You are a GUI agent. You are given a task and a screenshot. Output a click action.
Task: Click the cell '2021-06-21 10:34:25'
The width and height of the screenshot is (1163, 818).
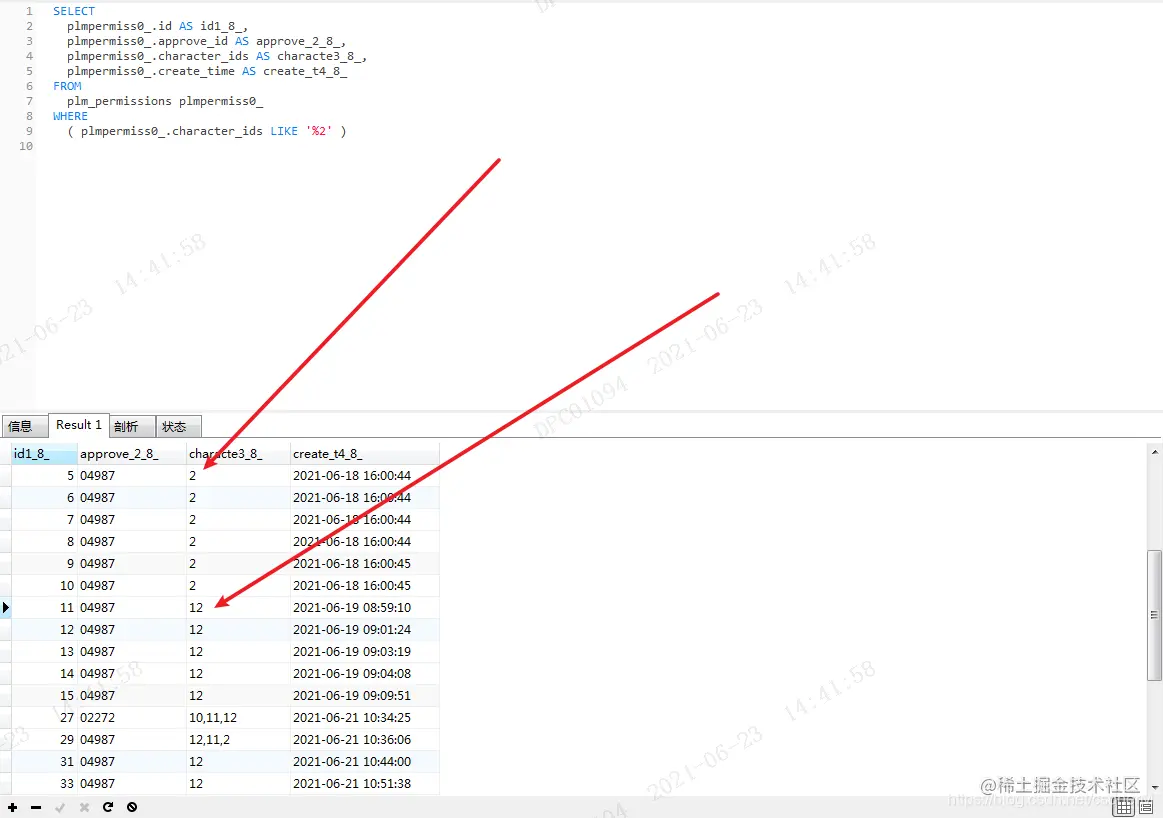pyautogui.click(x=364, y=717)
